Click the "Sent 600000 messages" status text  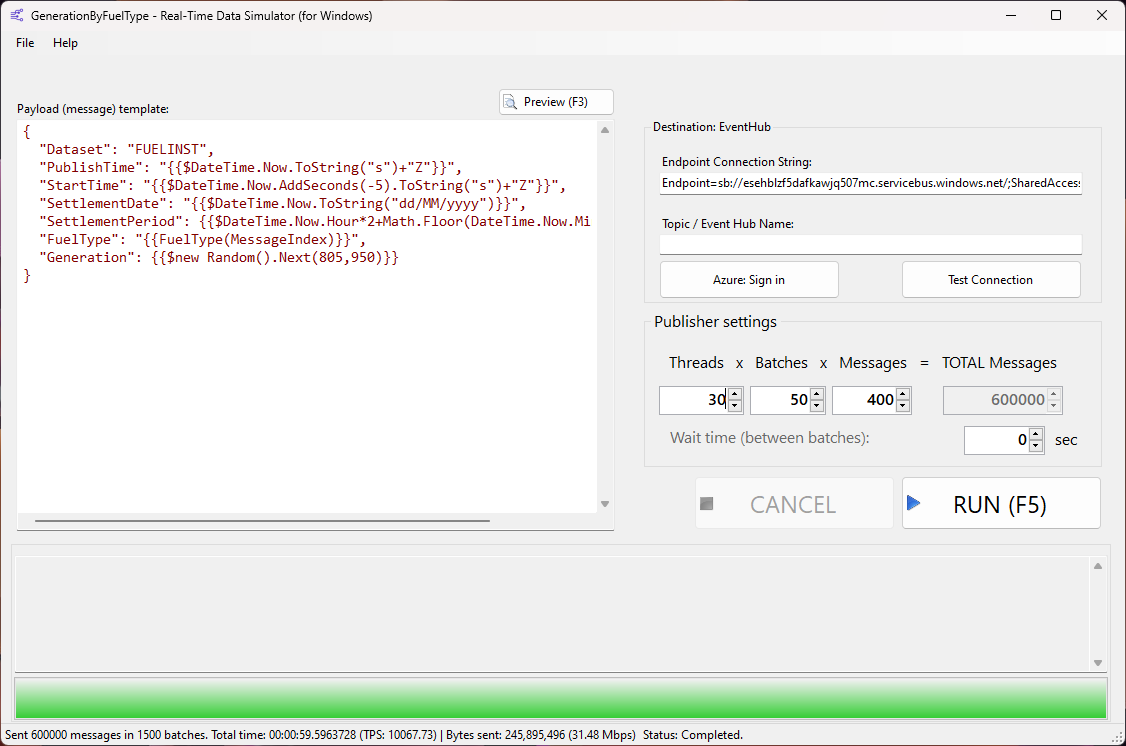(x=106, y=735)
